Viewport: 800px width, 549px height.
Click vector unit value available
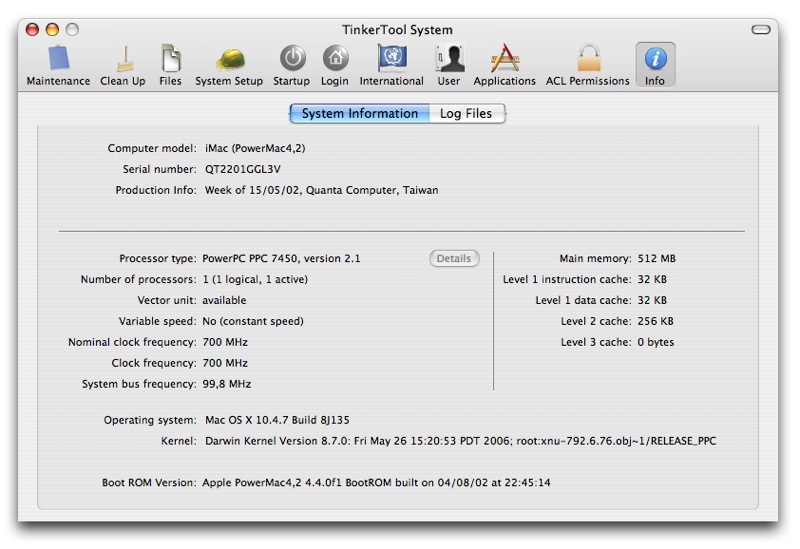tap(224, 301)
